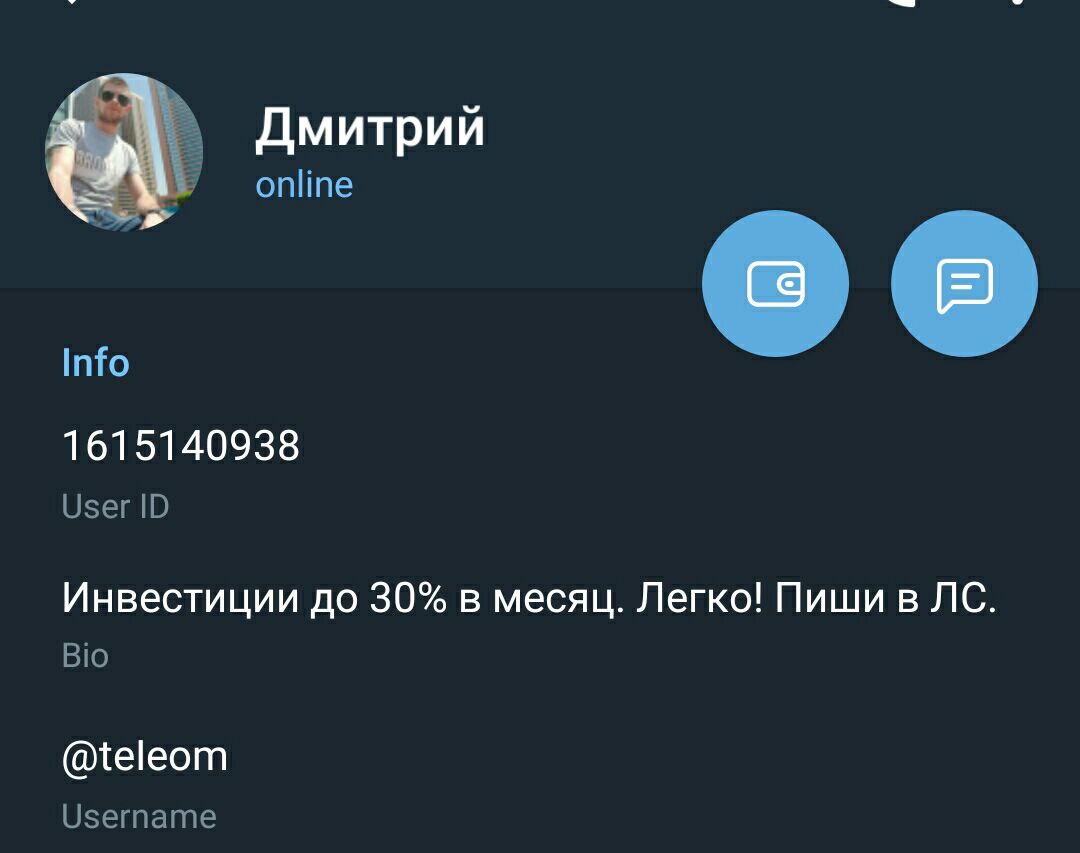Tap the Username label
This screenshot has height=853, width=1080.
[x=138, y=816]
